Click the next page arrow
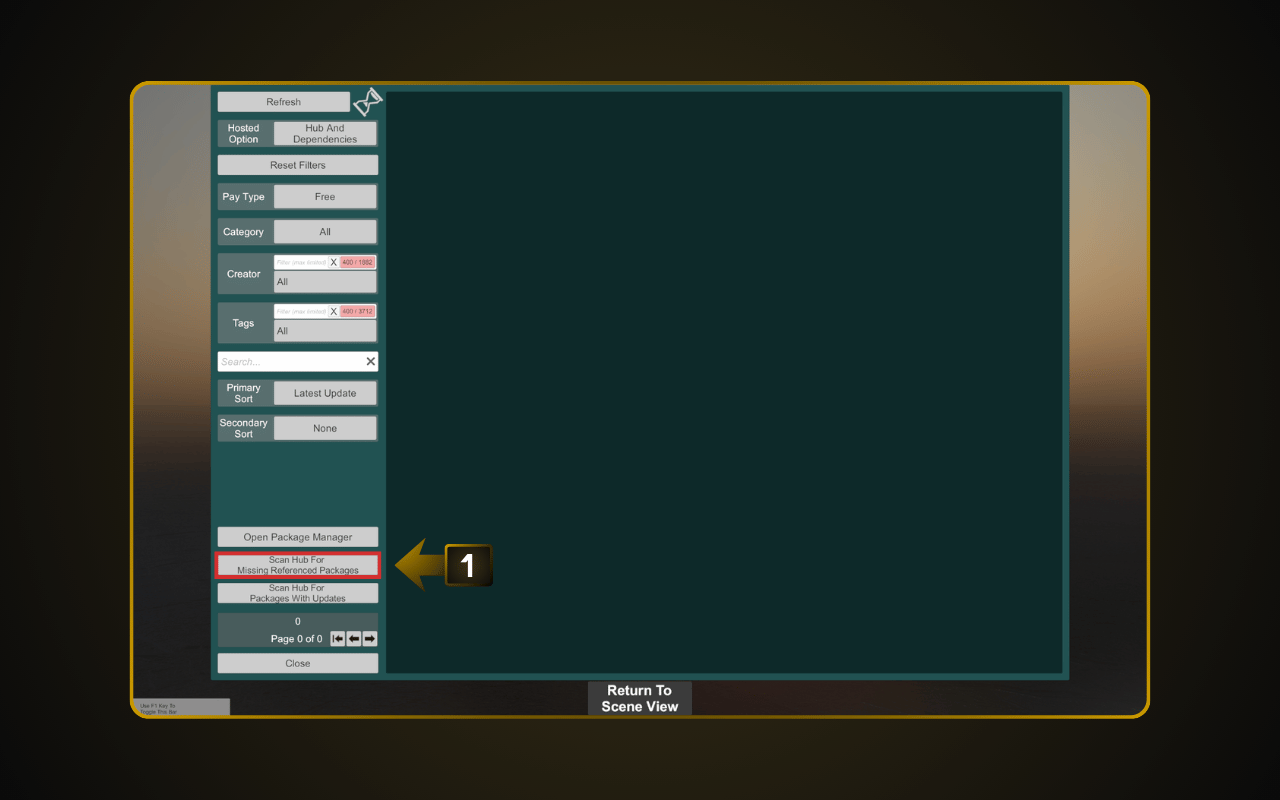This screenshot has width=1280, height=800. pos(370,639)
